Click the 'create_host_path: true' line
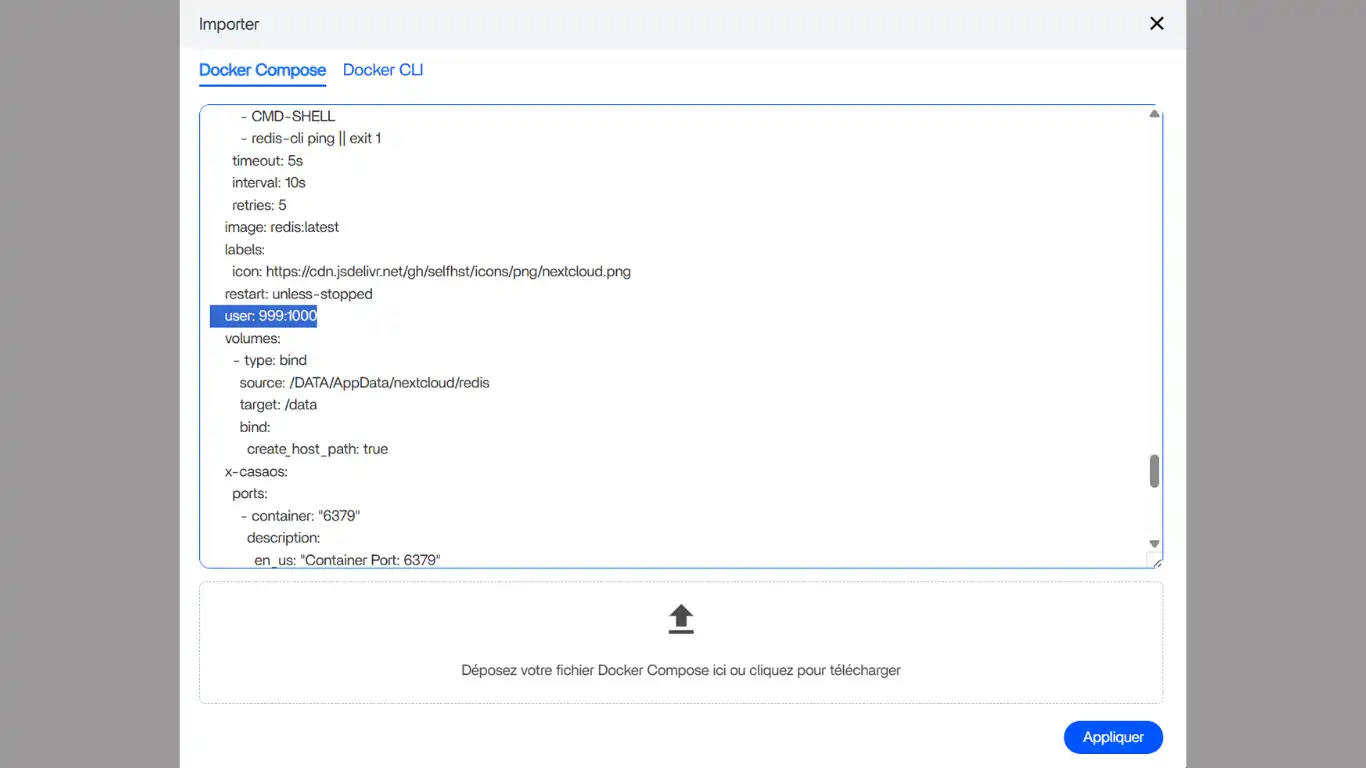The image size is (1366, 768). 317,449
